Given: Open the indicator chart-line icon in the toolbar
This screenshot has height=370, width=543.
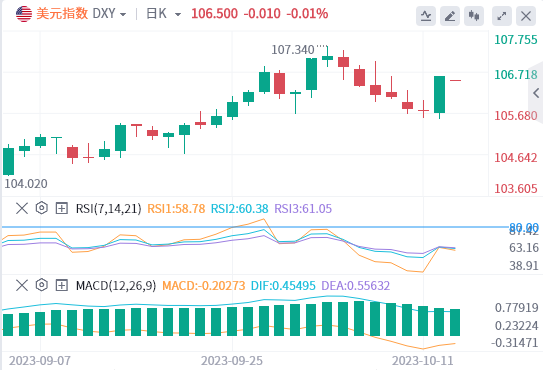Looking at the screenshot, I should 426,16.
